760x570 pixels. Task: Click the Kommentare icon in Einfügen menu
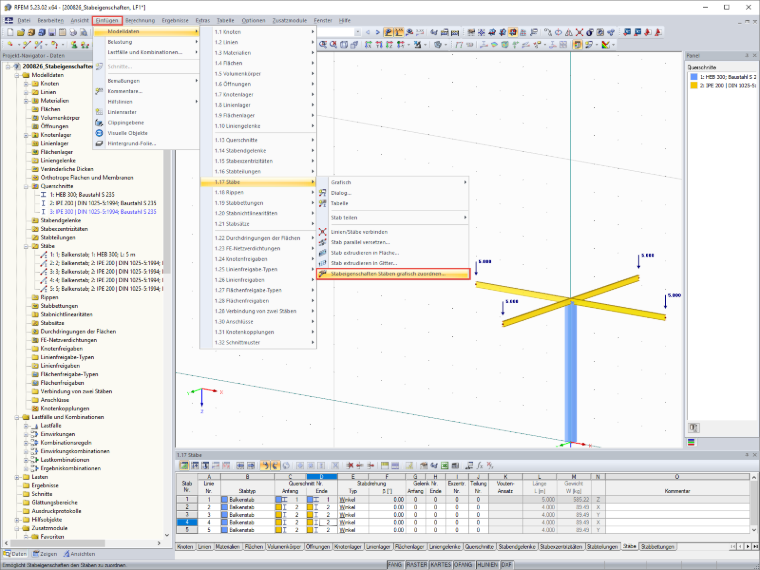tap(99, 91)
